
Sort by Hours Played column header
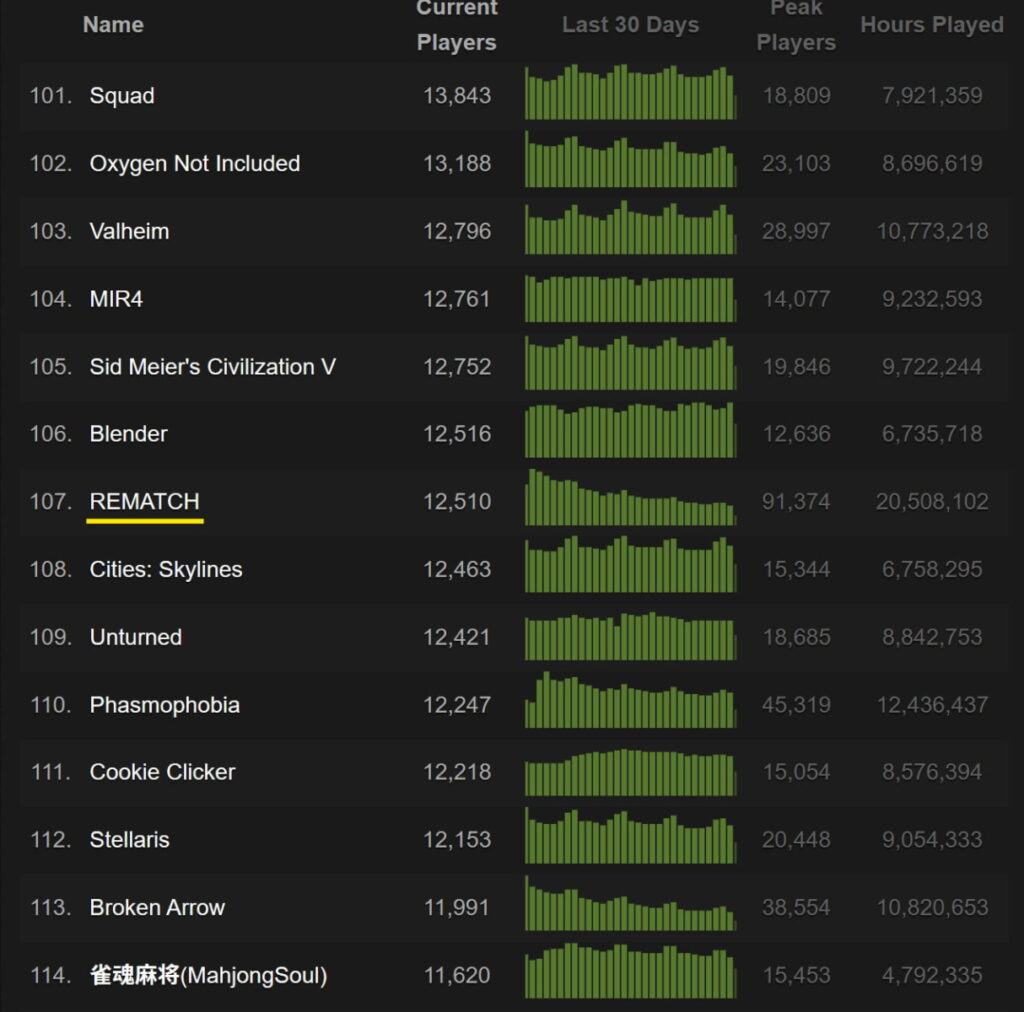[x=932, y=25]
